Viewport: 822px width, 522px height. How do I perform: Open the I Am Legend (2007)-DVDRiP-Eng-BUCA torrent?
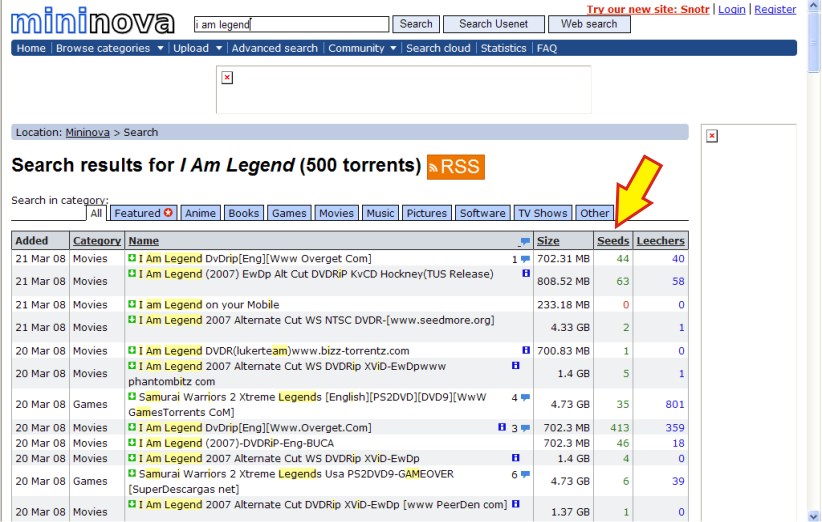pos(236,443)
